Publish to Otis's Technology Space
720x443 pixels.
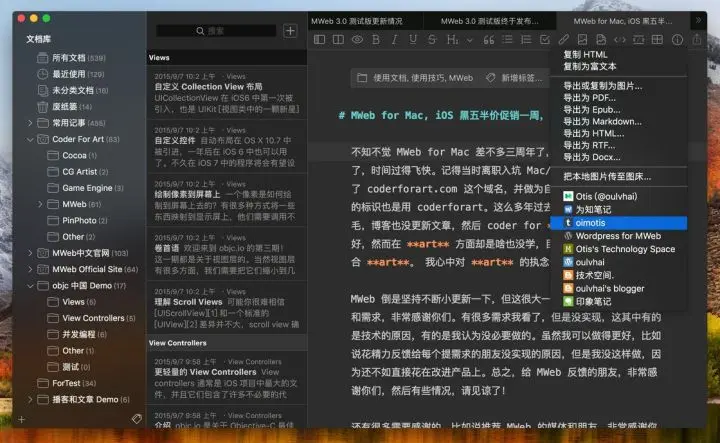619,249
